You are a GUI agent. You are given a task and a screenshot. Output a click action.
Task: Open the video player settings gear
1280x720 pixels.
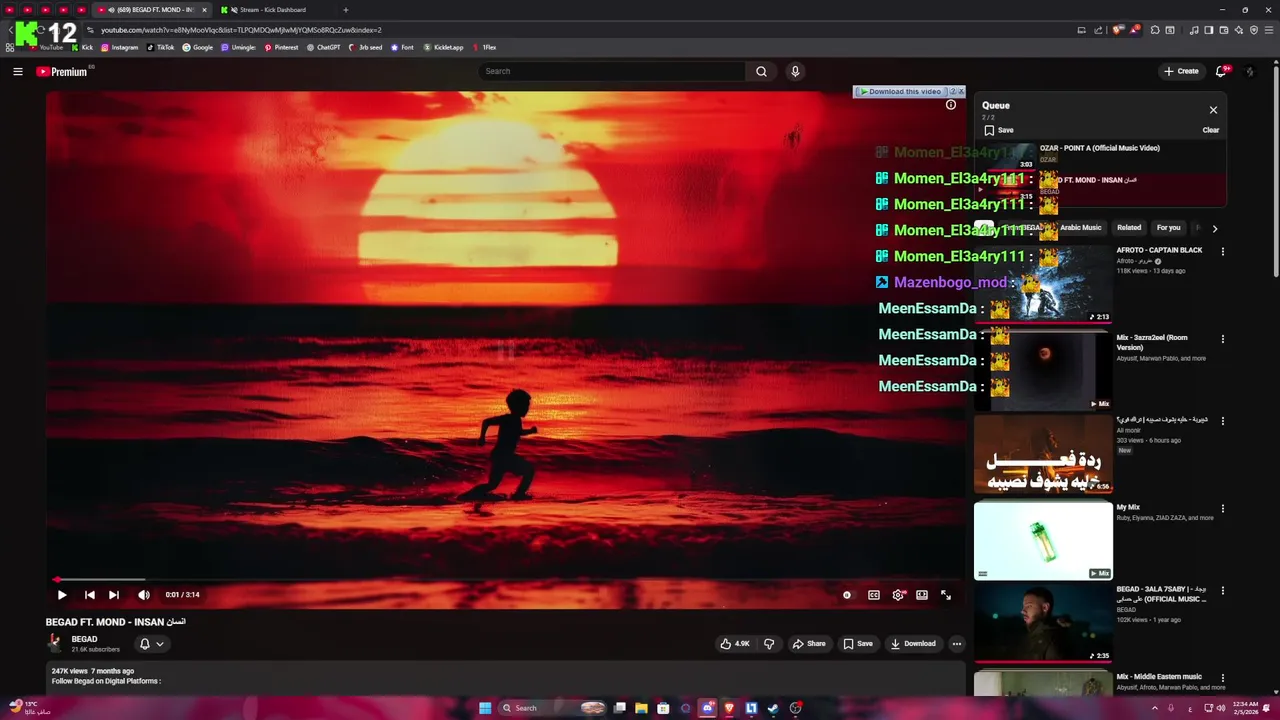click(898, 595)
